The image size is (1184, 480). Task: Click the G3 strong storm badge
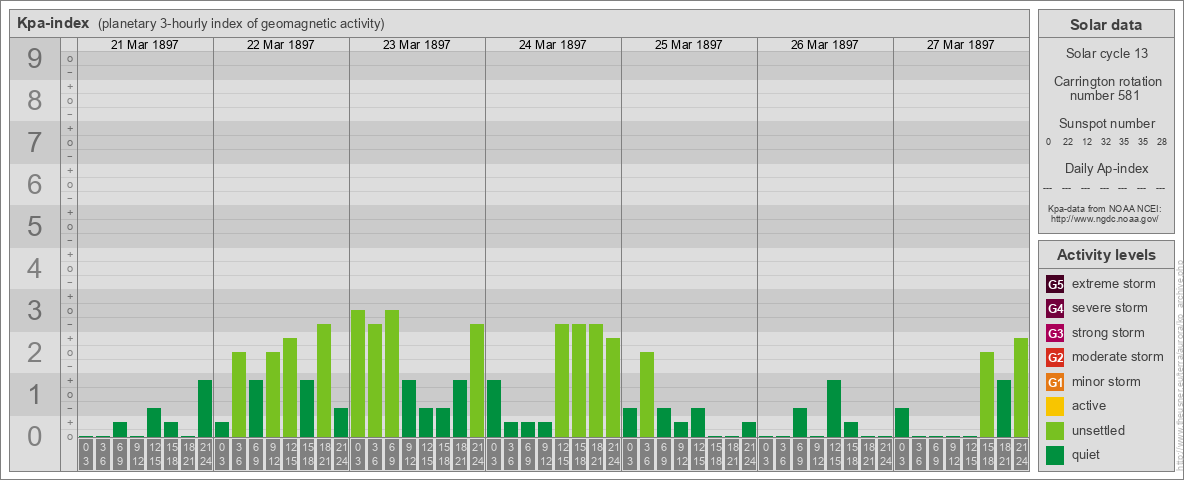coord(1055,333)
